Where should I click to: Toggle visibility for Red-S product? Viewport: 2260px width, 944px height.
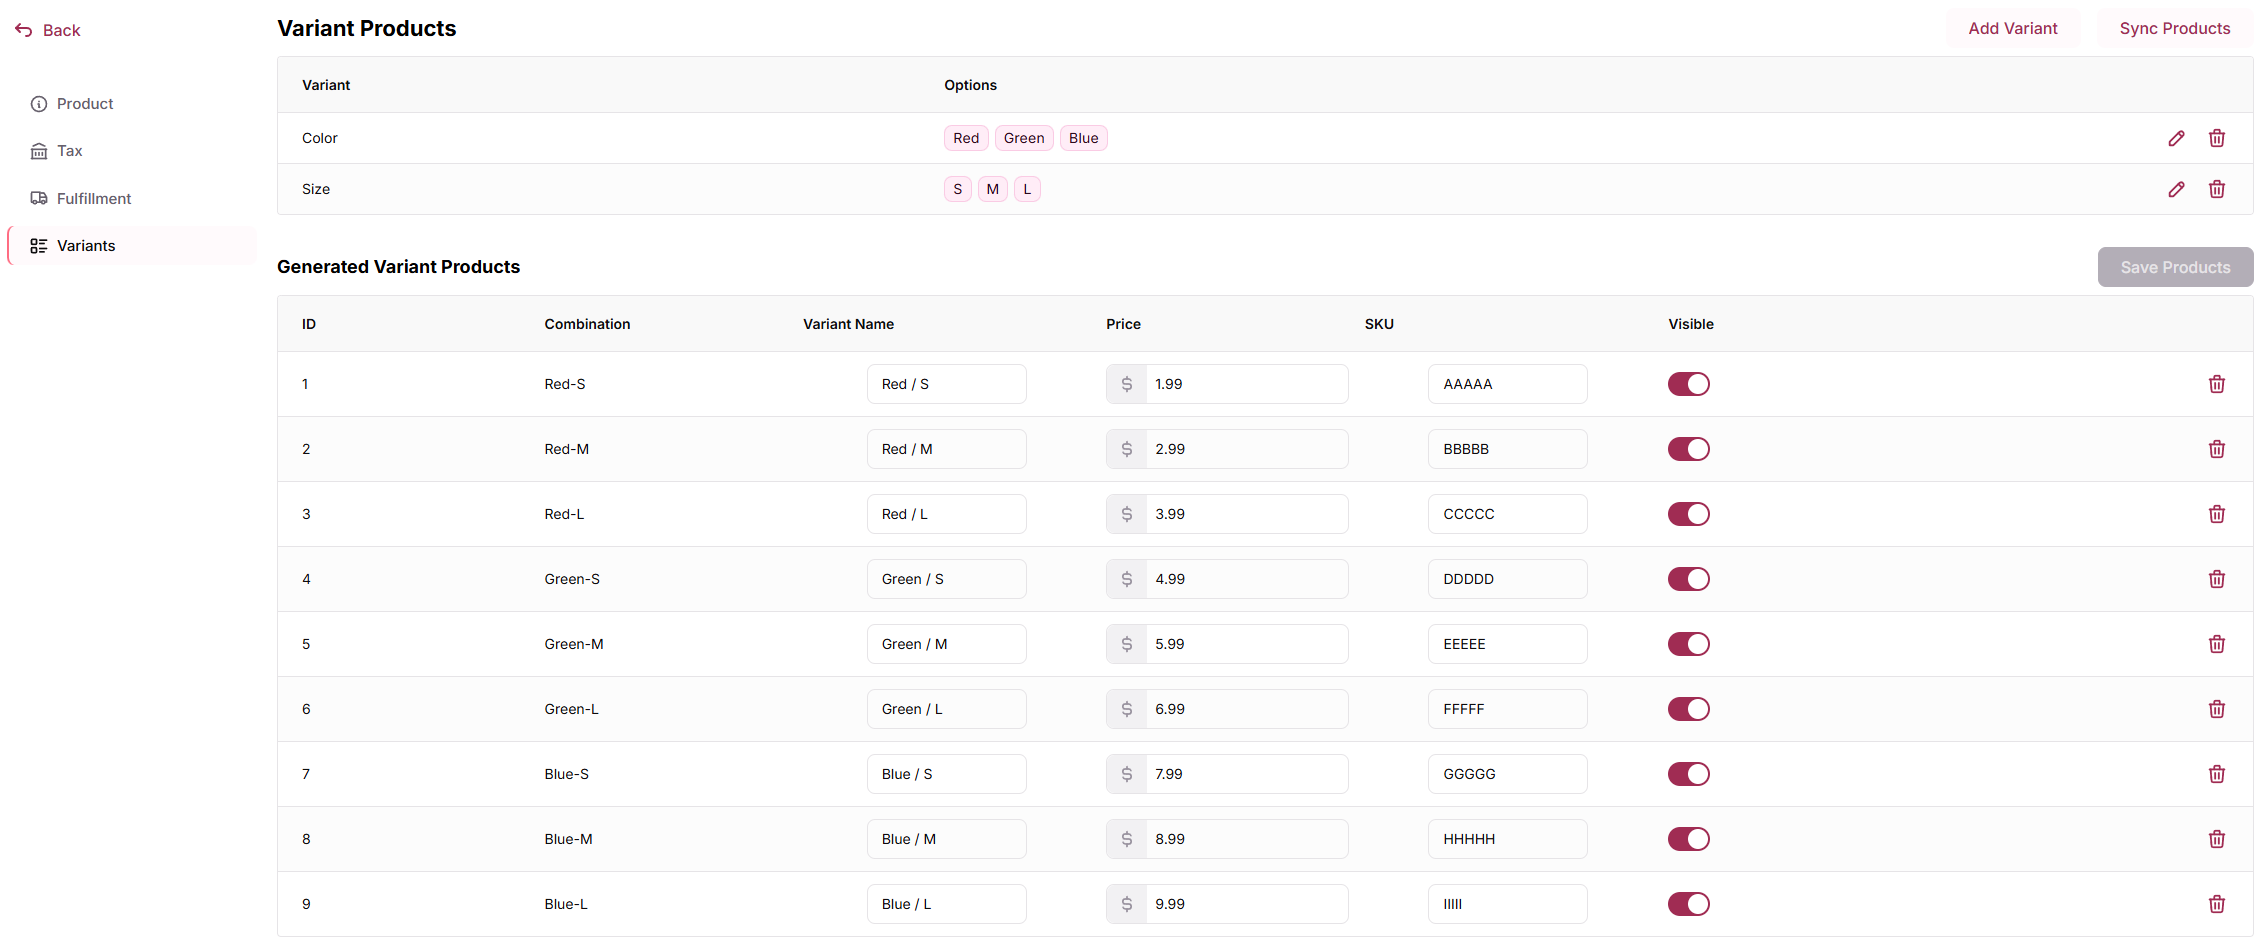(1688, 384)
